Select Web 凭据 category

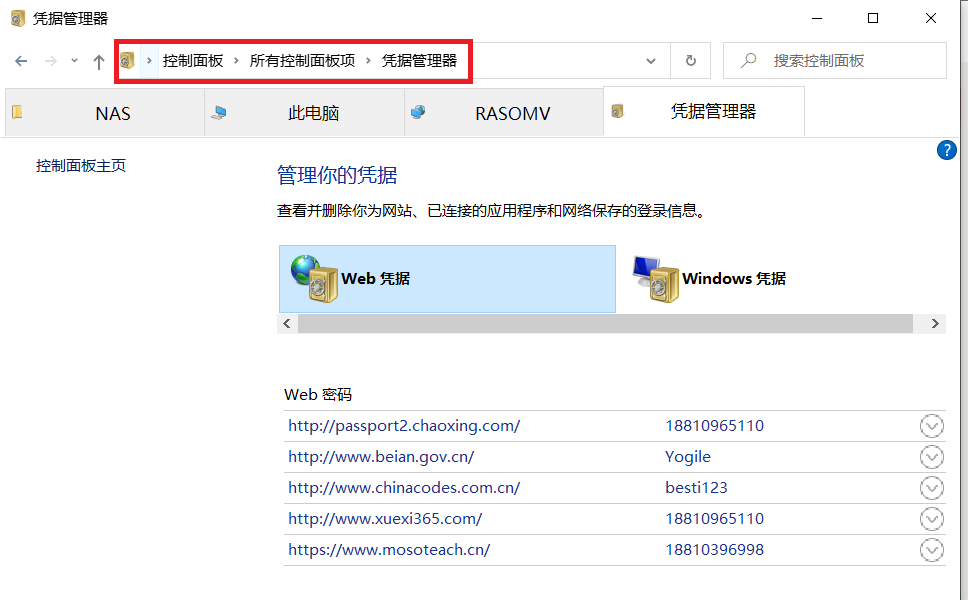coord(447,278)
